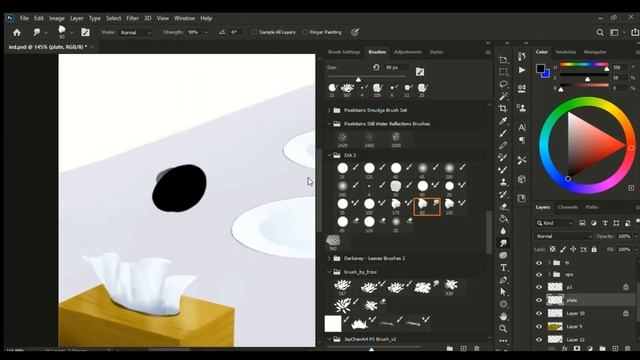The width and height of the screenshot is (640, 360).
Task: Click the Hue slider in Color panel
Action: 584,64
